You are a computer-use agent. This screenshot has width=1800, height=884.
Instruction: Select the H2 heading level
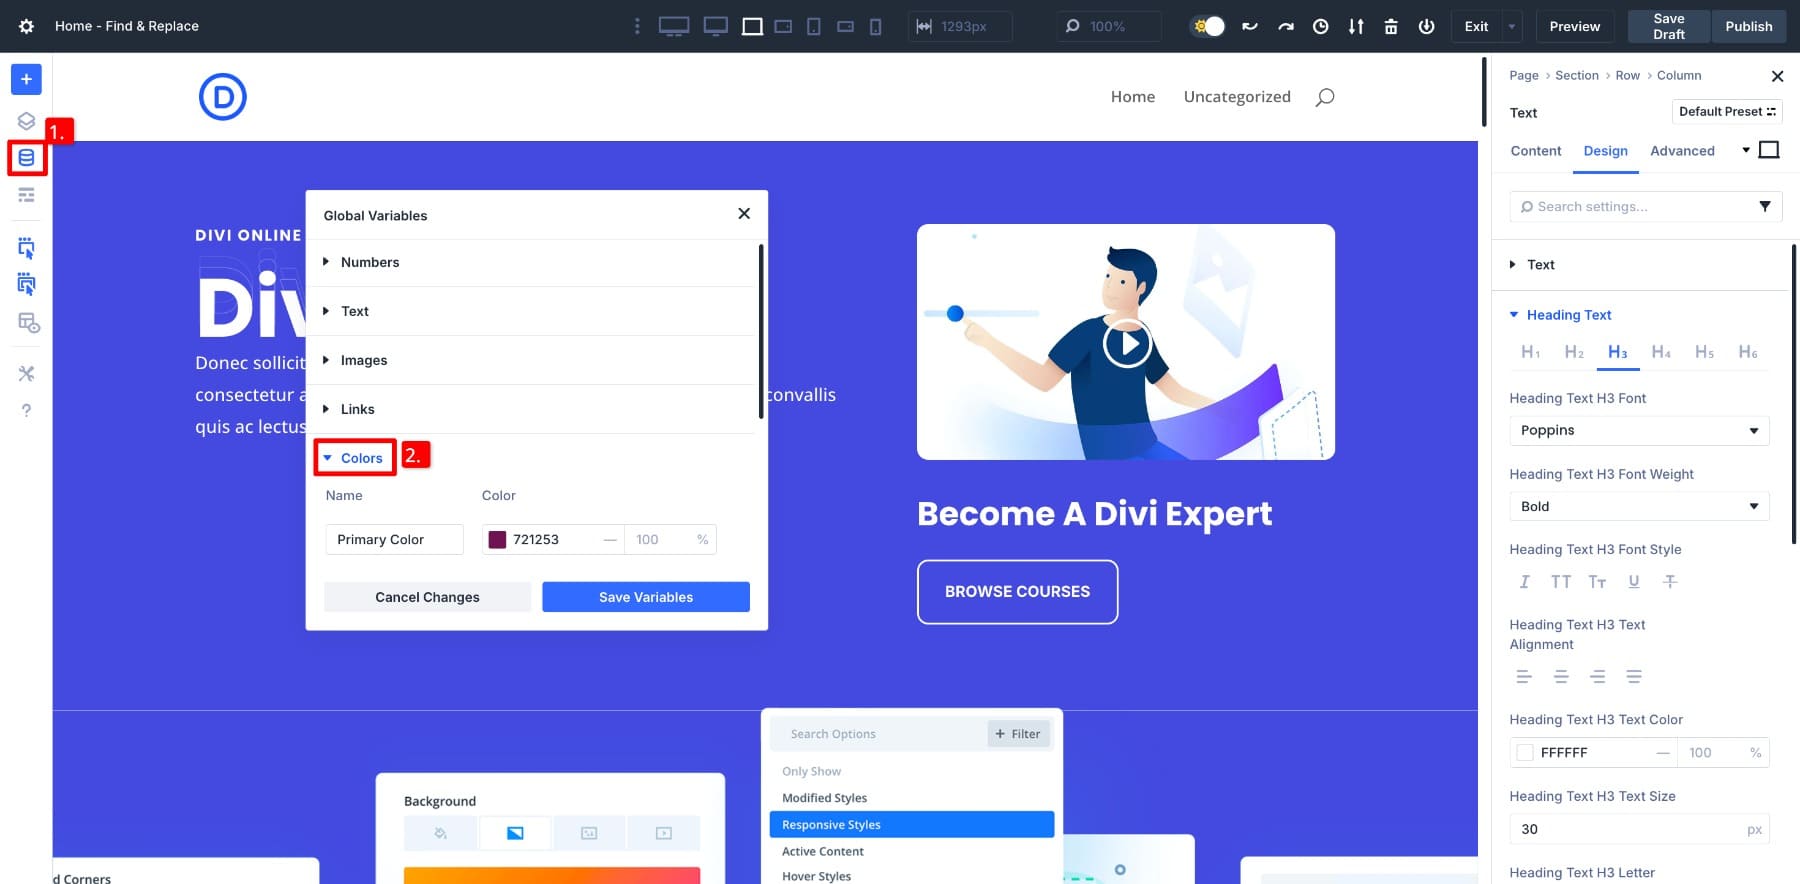click(1574, 352)
